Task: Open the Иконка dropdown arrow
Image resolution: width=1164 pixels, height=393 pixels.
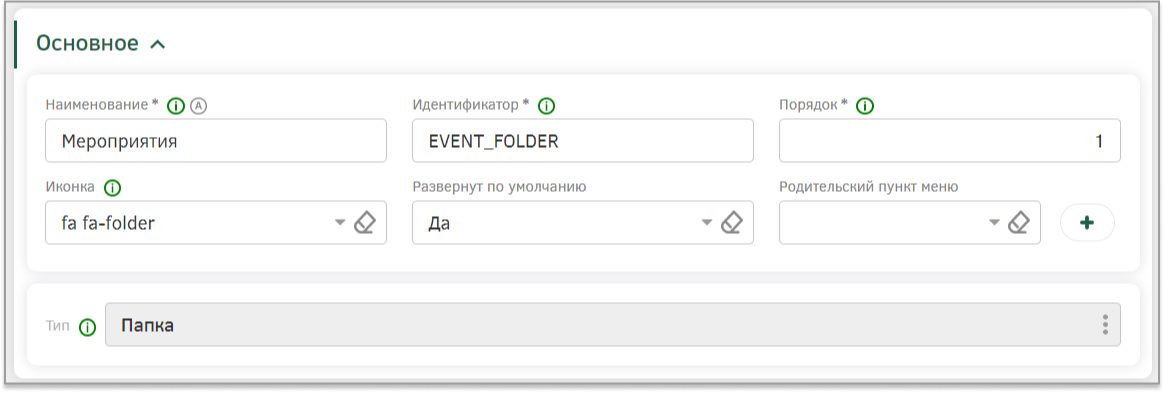Action: coord(340,222)
